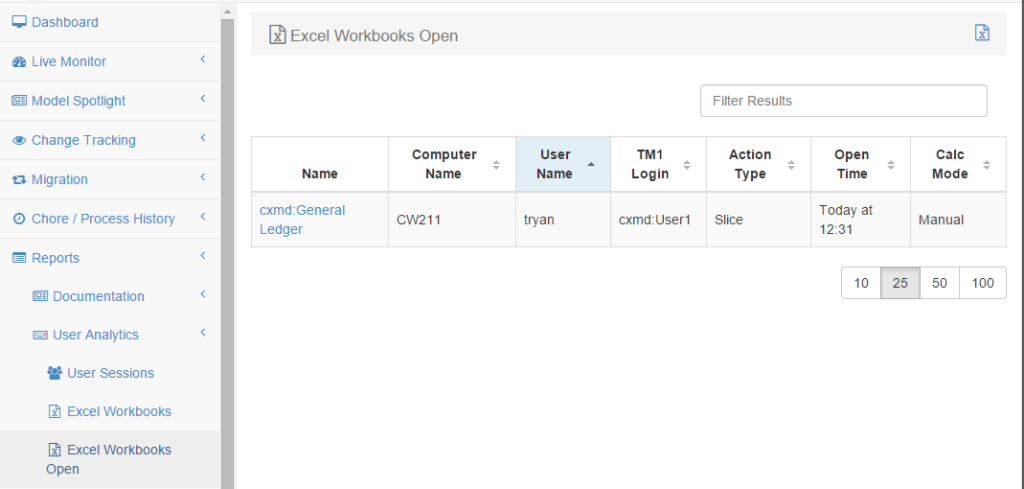Image resolution: width=1024 pixels, height=489 pixels.
Task: Click the Dashboard monitor icon
Action: click(19, 22)
